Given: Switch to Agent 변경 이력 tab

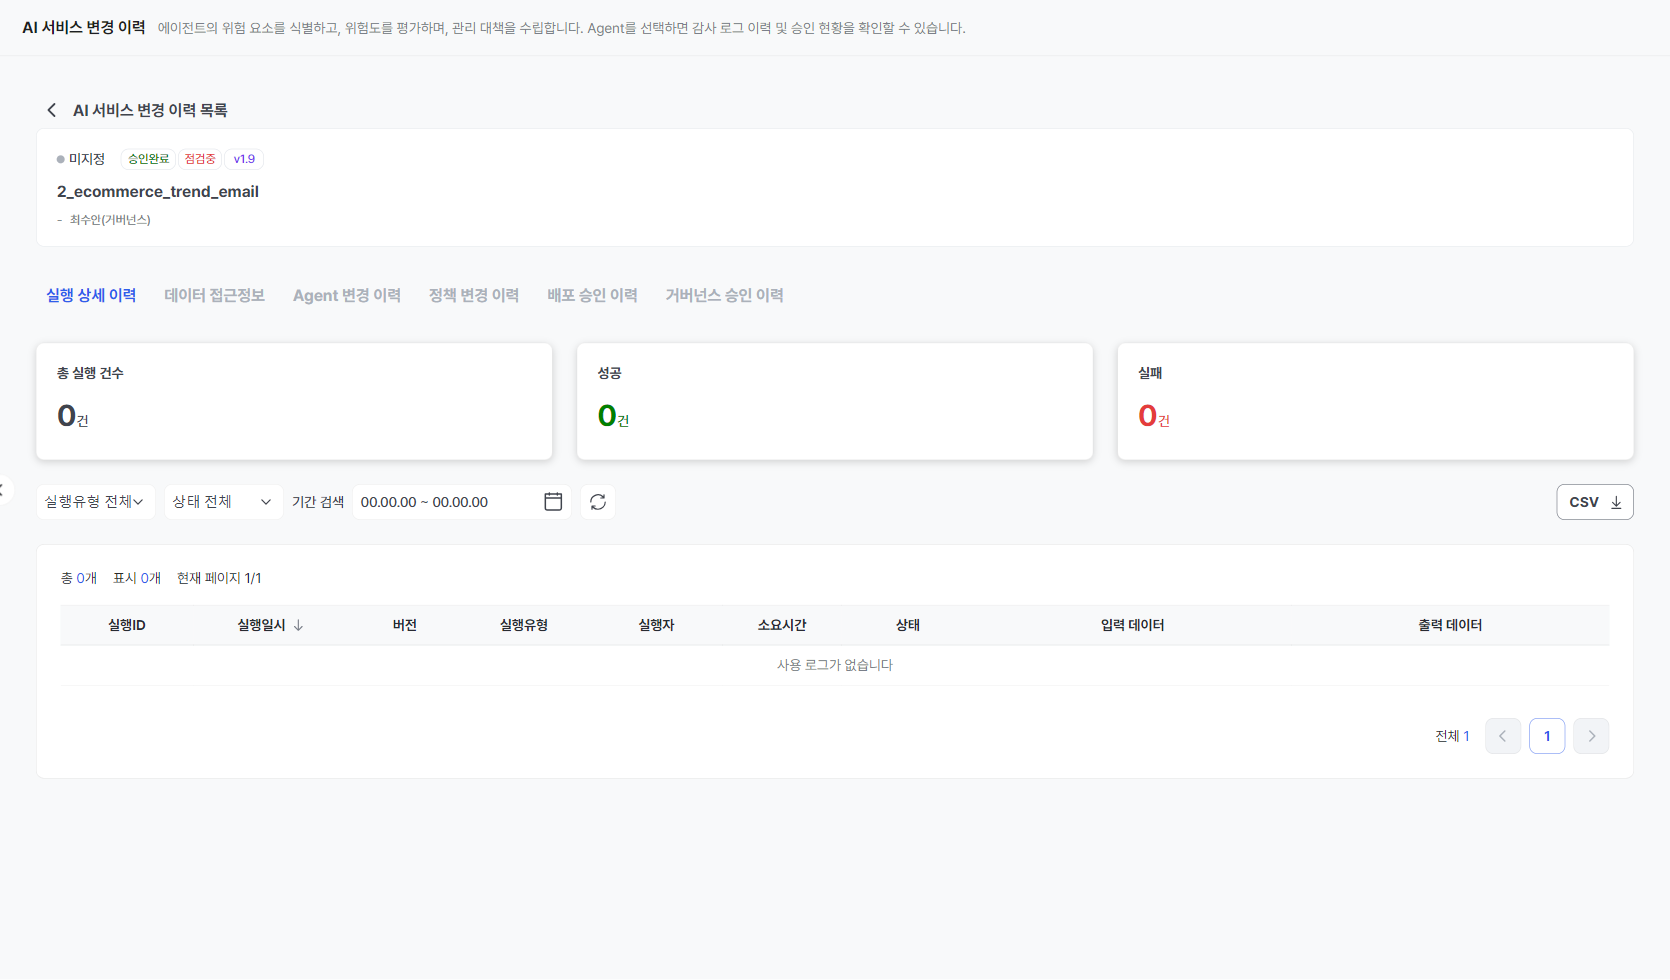Looking at the screenshot, I should pos(347,295).
